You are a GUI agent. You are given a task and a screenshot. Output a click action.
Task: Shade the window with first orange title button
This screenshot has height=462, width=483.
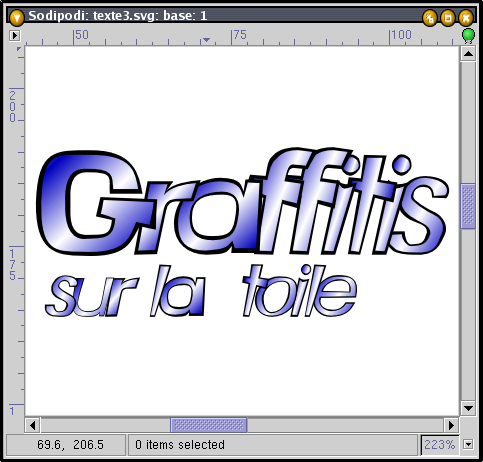click(430, 18)
